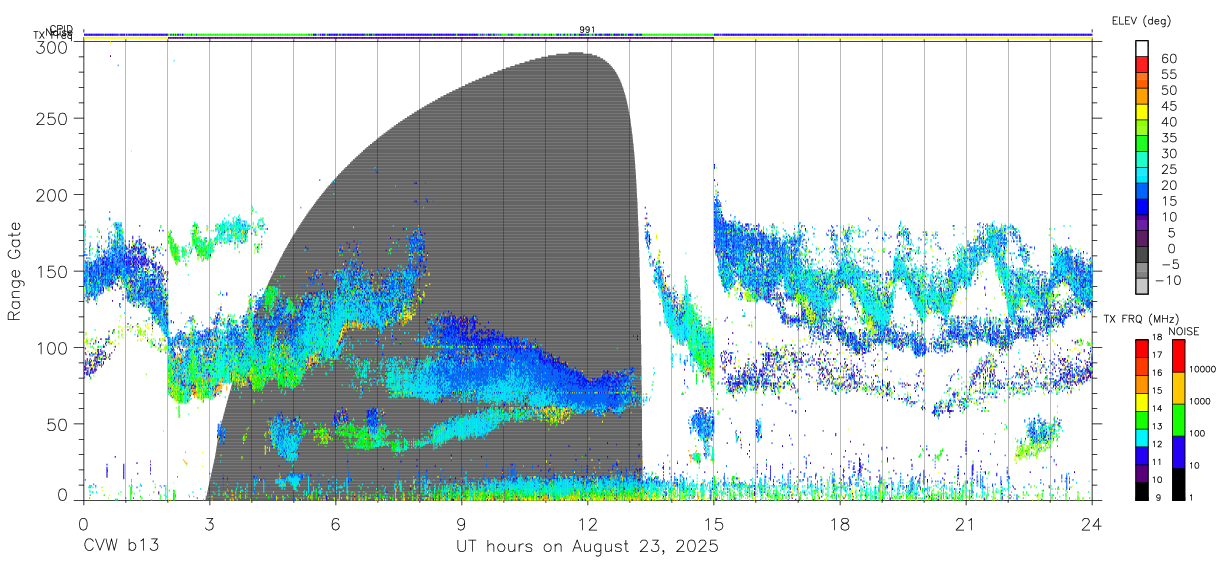Click the 18 tick on UT hours axis
The height and width of the screenshot is (567, 1228).
[x=840, y=523]
